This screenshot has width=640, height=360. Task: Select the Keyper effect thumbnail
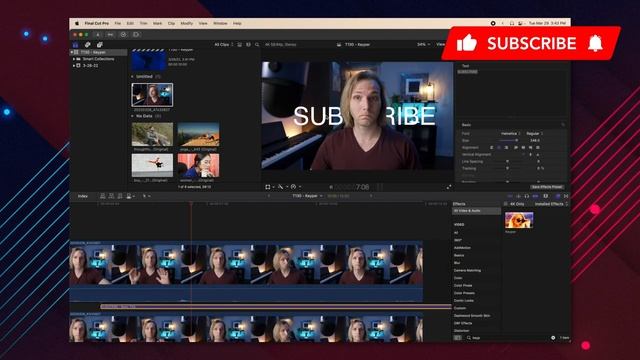coord(519,220)
